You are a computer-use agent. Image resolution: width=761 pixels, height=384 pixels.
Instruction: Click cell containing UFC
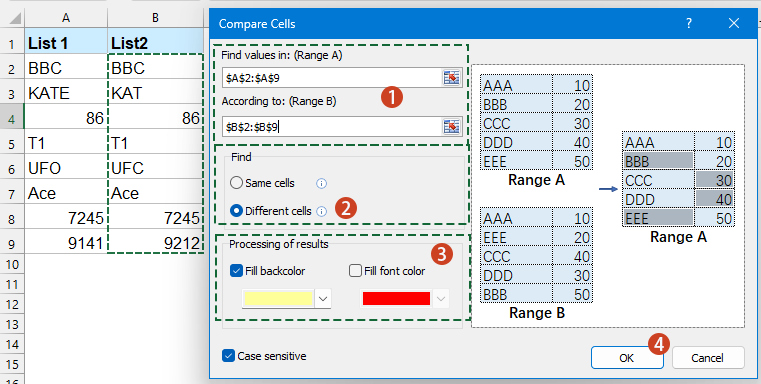(x=155, y=168)
